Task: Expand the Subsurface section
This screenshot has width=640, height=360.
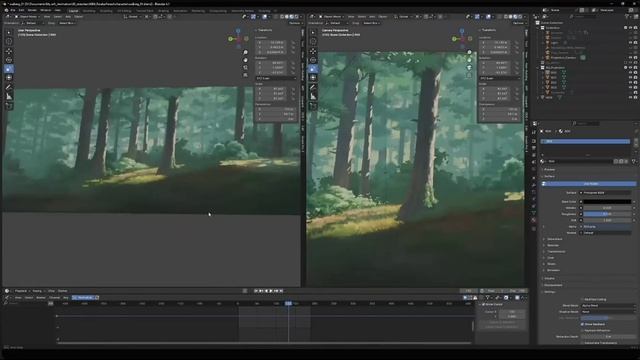Action: click(x=554, y=239)
